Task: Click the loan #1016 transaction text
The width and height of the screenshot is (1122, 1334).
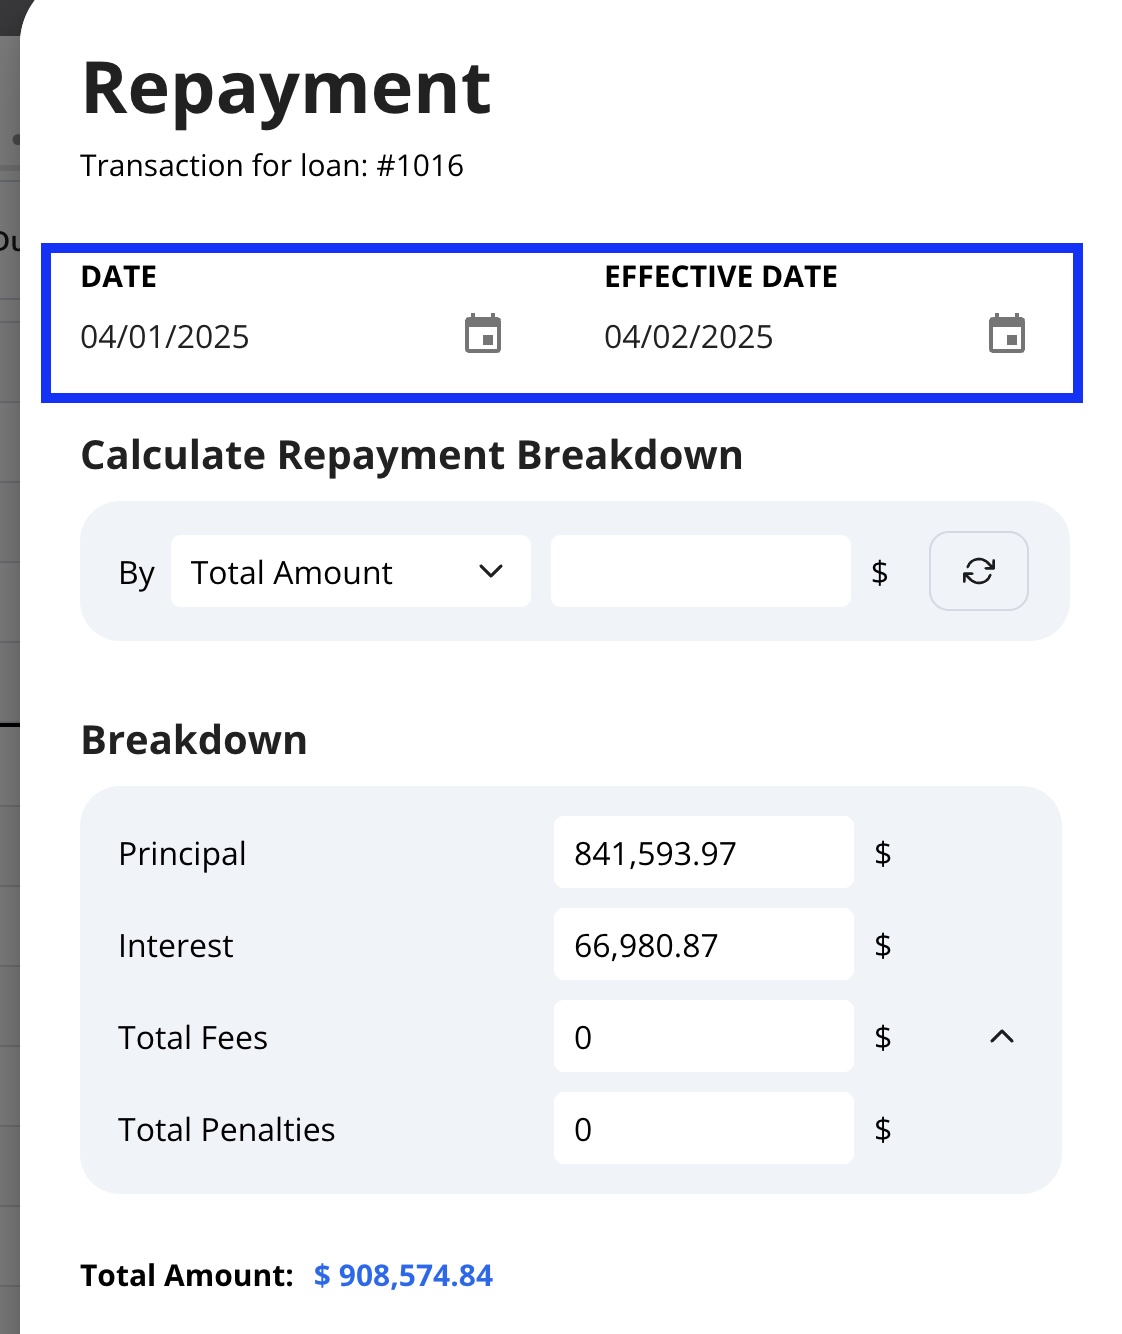Action: [x=272, y=165]
